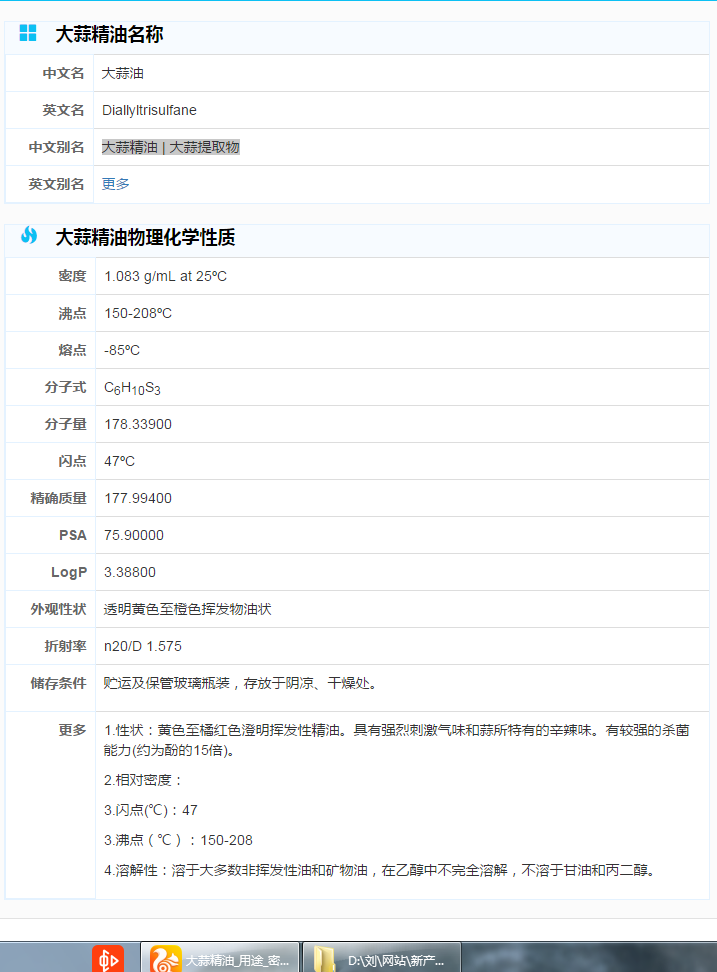Click the line 2.相对密度：
This screenshot has width=717, height=972.
(x=144, y=780)
